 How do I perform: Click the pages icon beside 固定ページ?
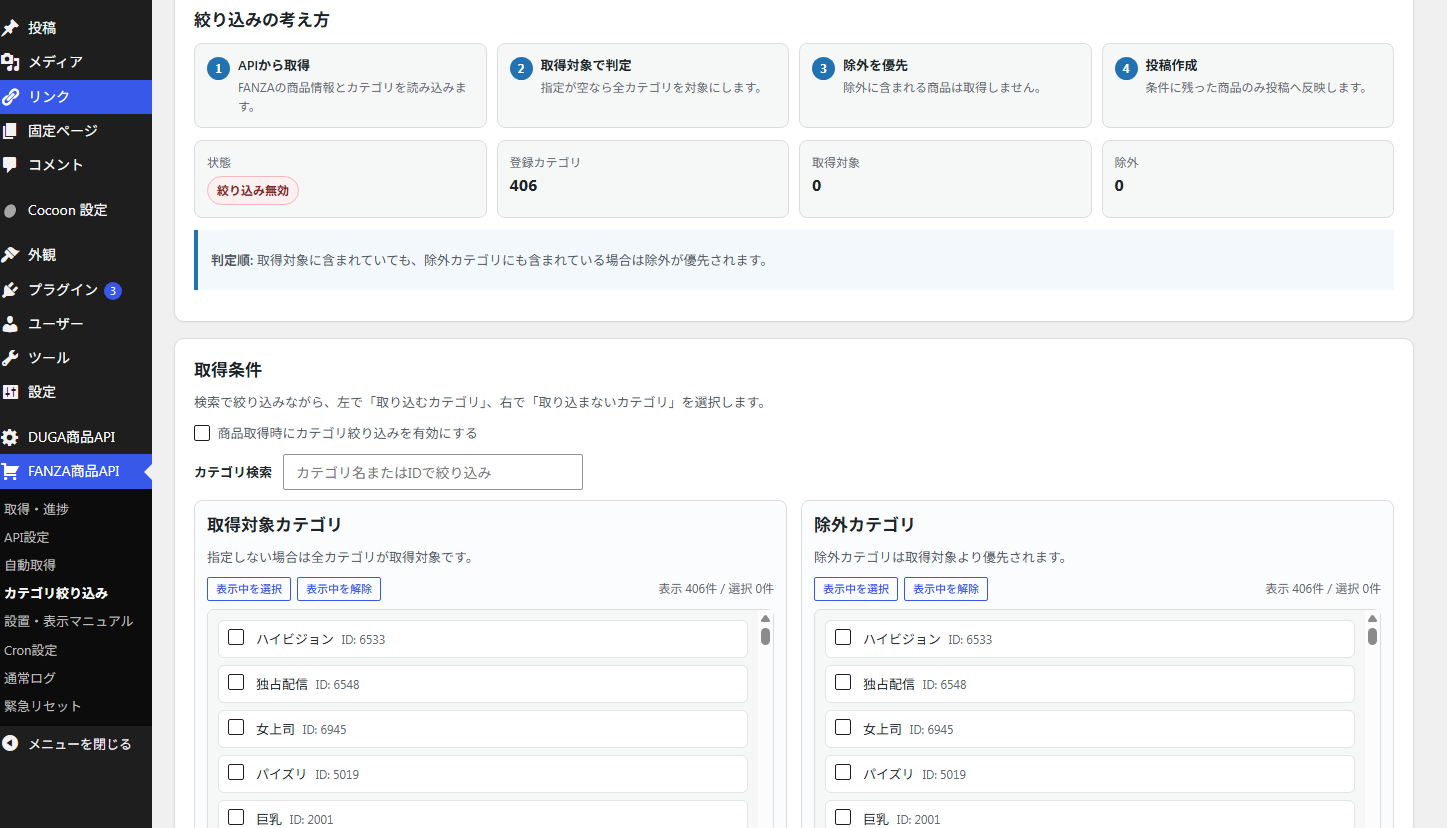point(10,131)
